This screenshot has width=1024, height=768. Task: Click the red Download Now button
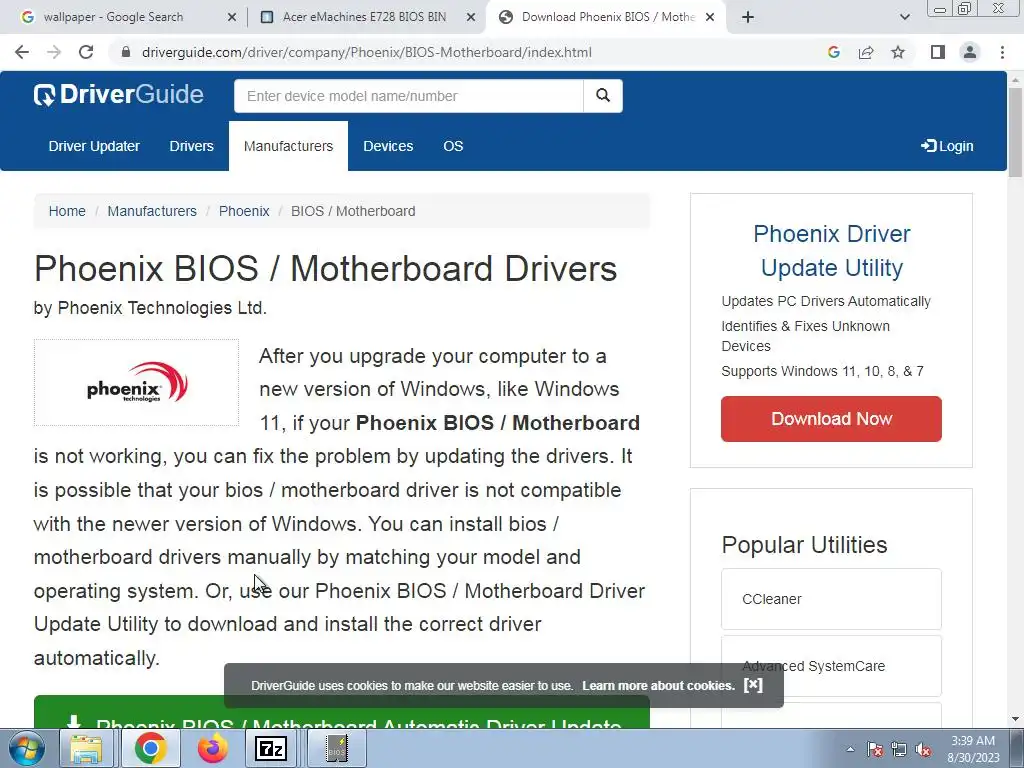point(831,419)
